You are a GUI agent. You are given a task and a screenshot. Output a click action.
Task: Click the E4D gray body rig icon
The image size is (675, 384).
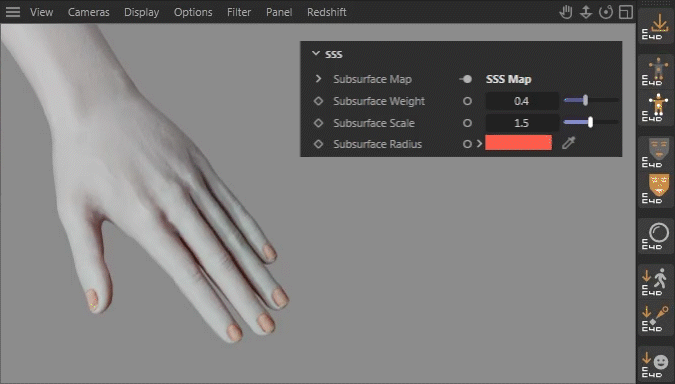pos(656,72)
